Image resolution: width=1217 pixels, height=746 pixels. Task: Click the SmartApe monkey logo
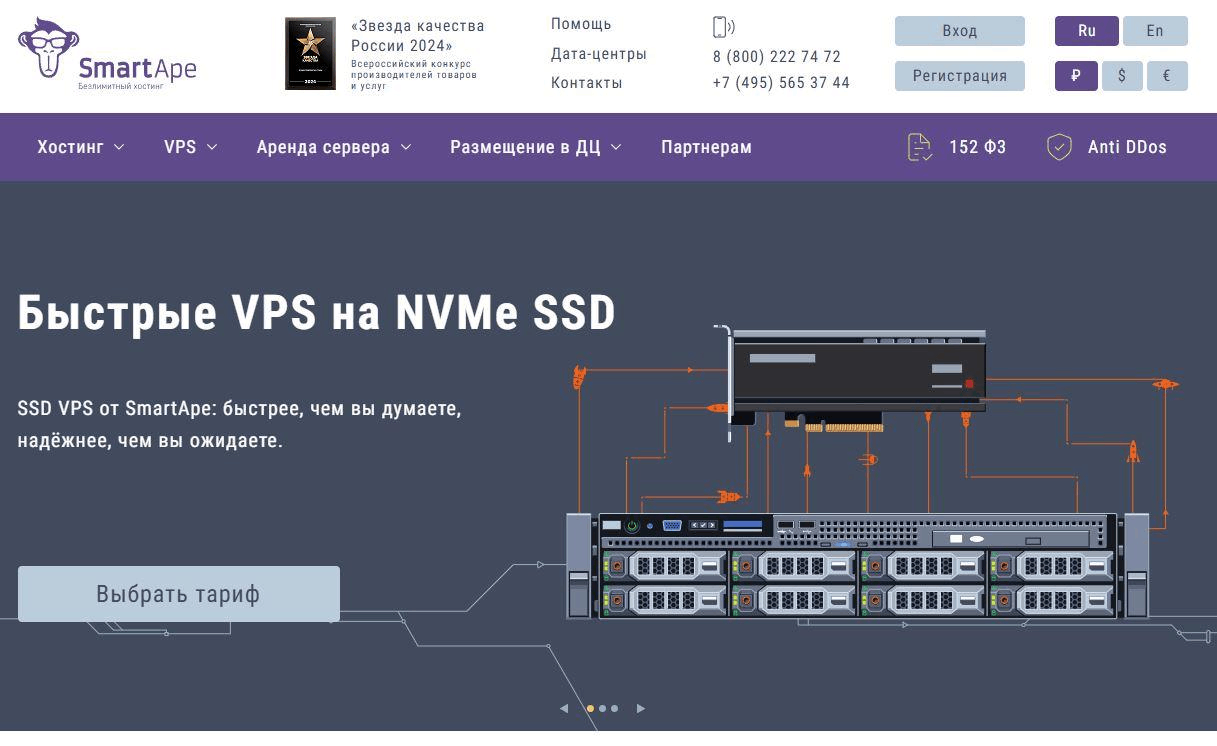[107, 54]
